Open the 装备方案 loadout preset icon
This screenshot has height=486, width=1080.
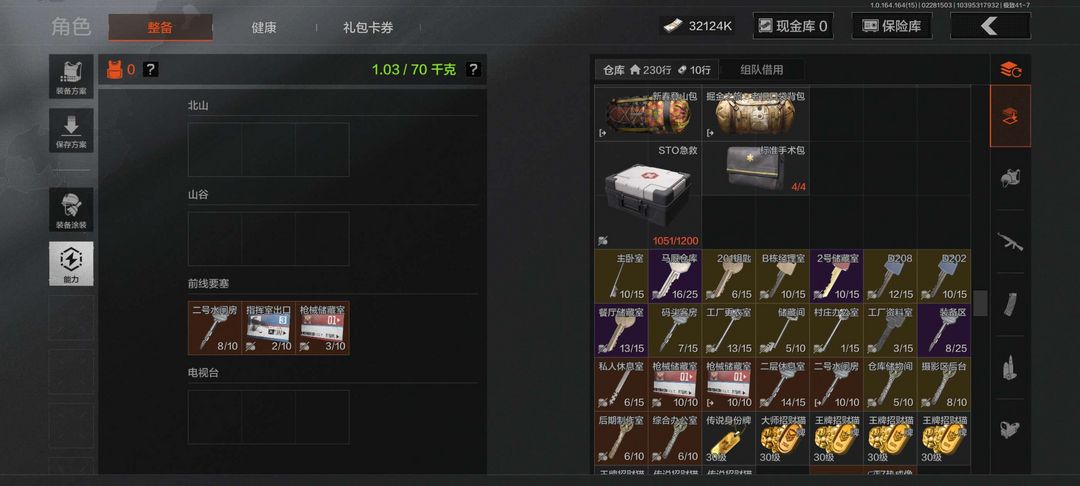click(x=71, y=76)
